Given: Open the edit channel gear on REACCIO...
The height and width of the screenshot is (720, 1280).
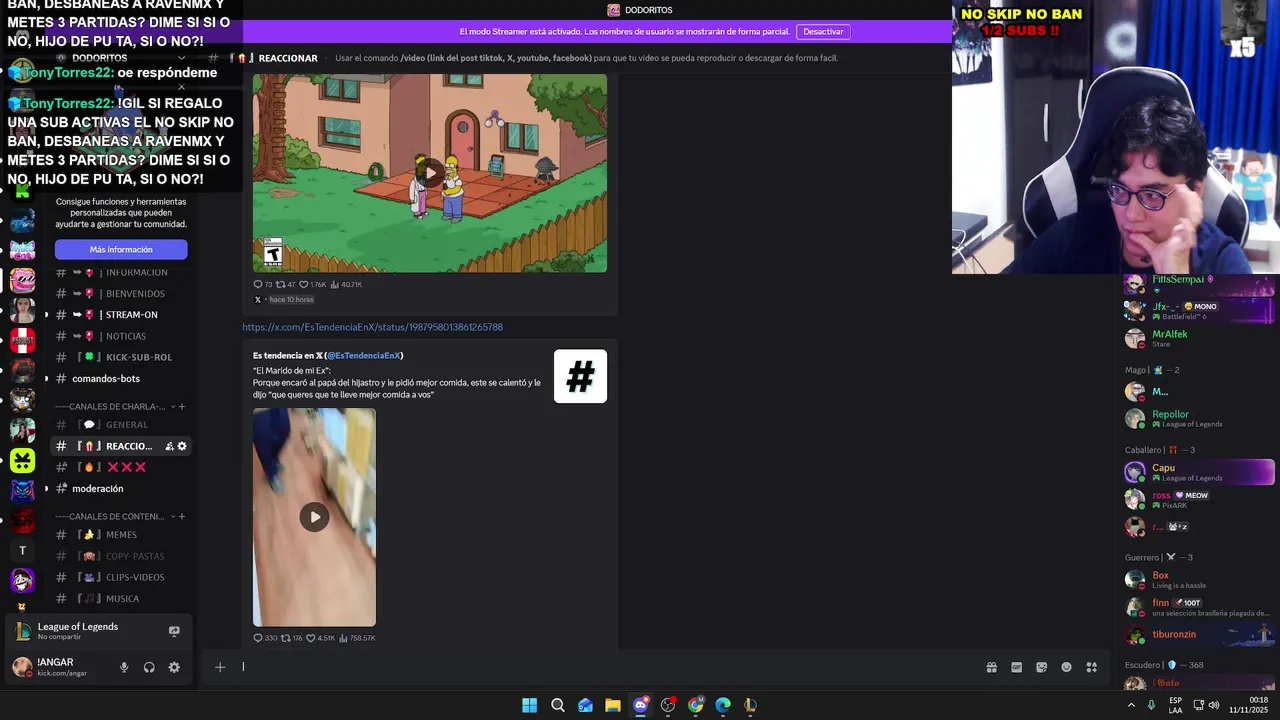Looking at the screenshot, I should coord(182,446).
